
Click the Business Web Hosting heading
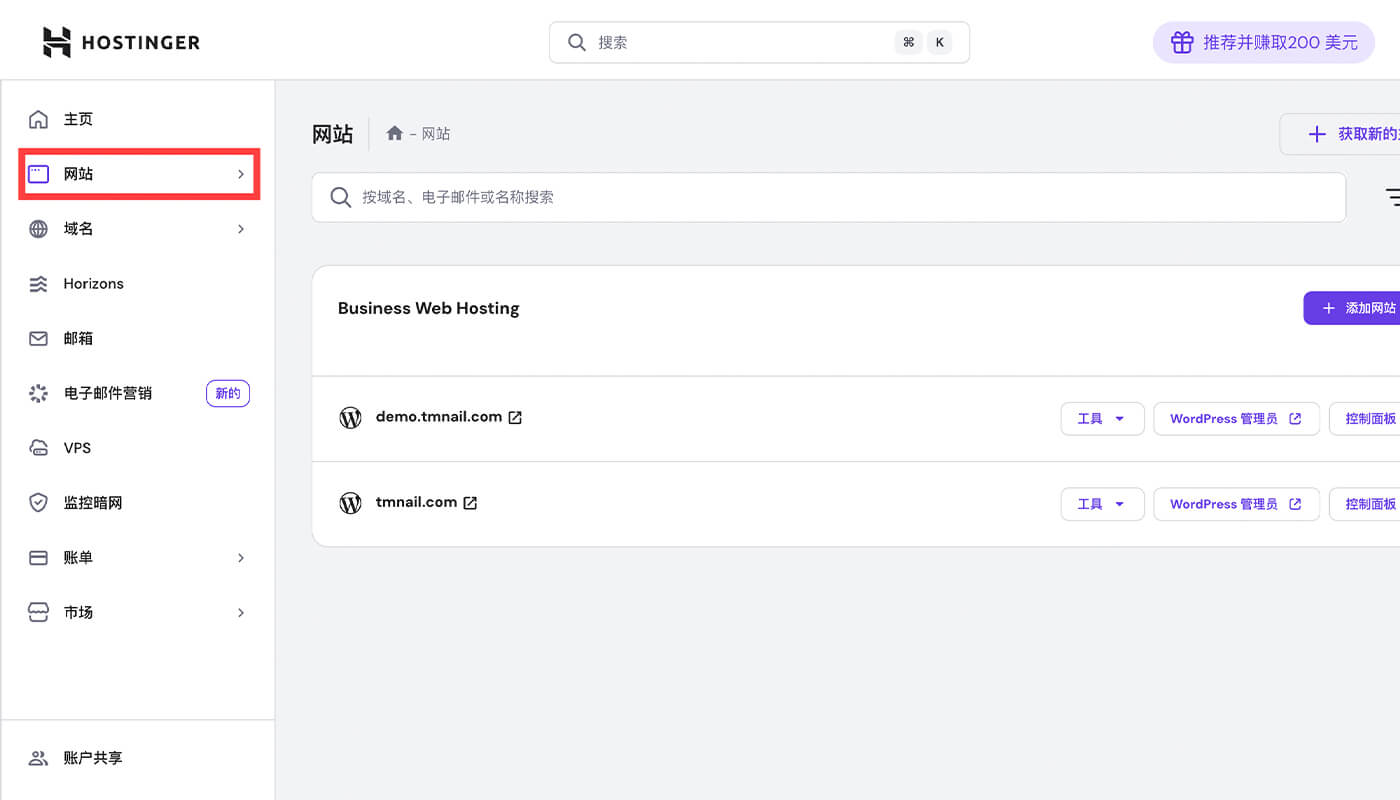[429, 308]
